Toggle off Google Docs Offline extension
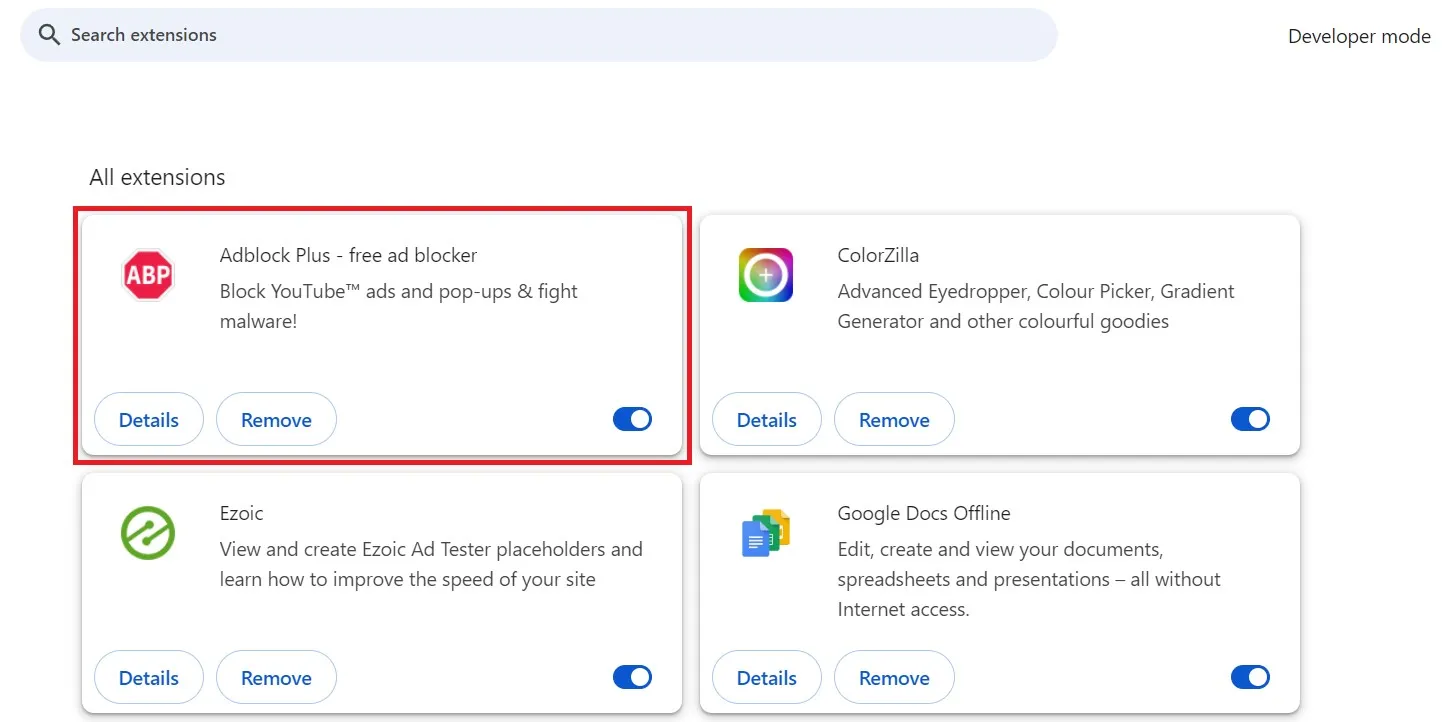 (1250, 677)
